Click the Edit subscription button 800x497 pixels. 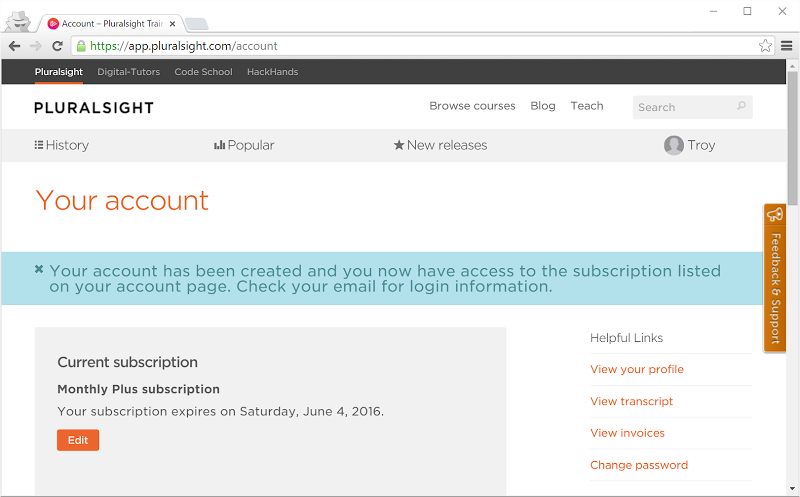pyautogui.click(x=78, y=440)
